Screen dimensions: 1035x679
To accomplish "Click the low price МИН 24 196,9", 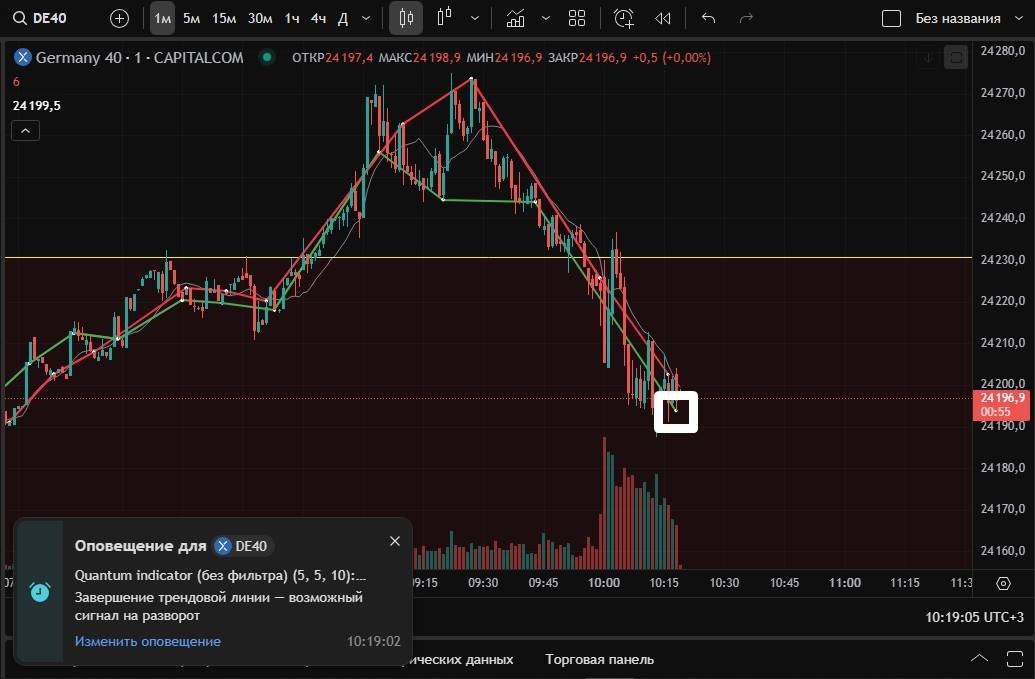I will (x=504, y=57).
